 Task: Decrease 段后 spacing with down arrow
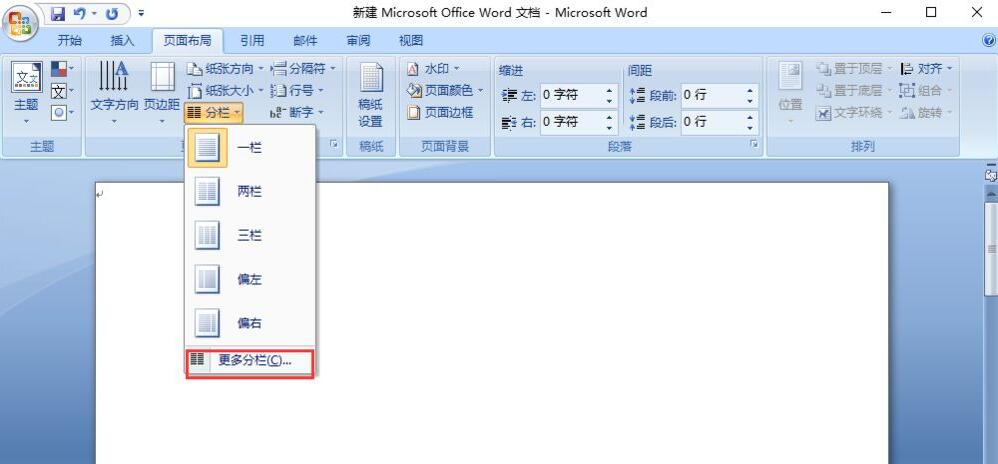pyautogui.click(x=750, y=127)
